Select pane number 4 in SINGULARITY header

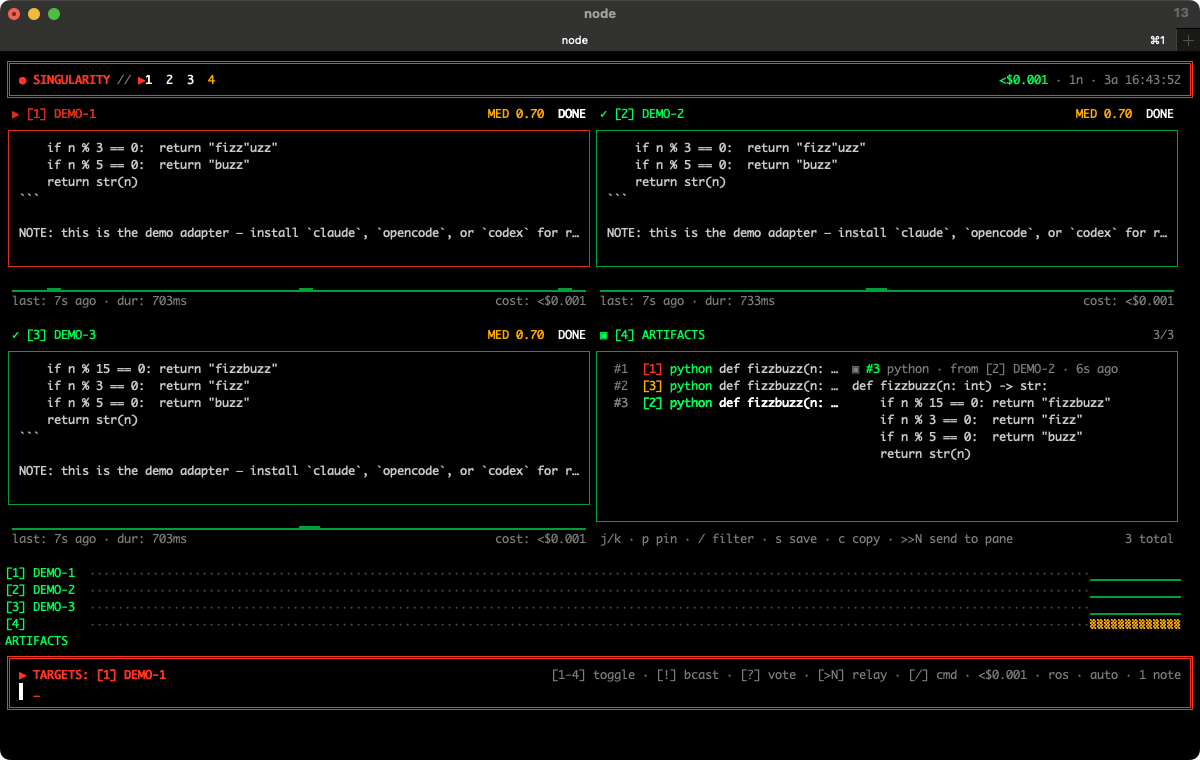(211, 80)
